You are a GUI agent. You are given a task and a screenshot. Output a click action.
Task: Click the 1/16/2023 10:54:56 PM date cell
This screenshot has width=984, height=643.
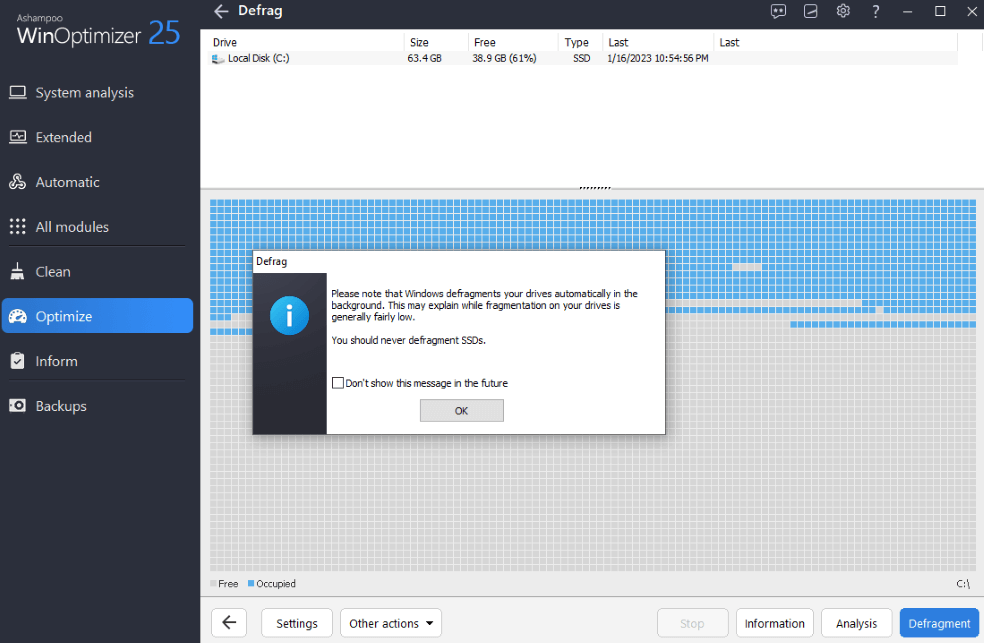[658, 58]
